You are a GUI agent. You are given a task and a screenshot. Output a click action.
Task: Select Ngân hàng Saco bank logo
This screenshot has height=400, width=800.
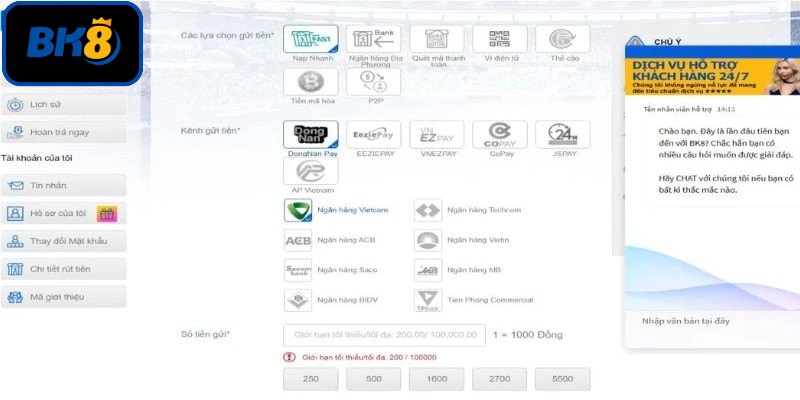pos(298,270)
